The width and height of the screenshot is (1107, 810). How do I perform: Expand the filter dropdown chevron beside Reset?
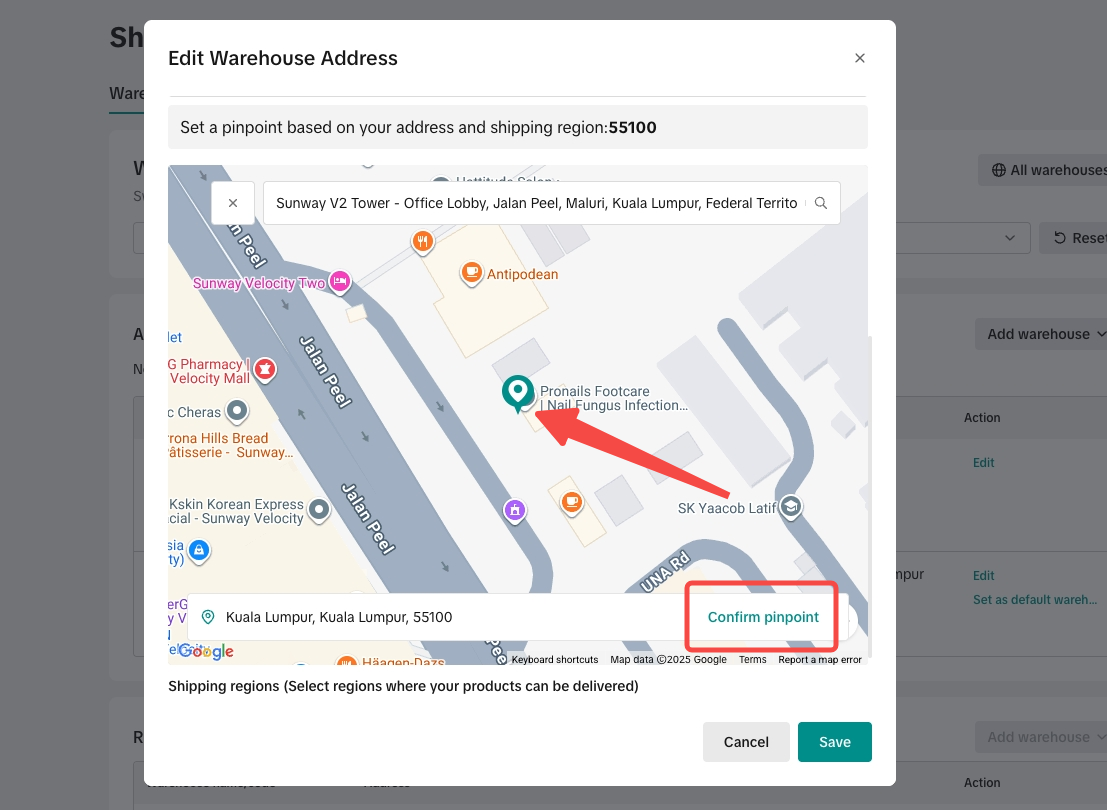tap(1010, 238)
